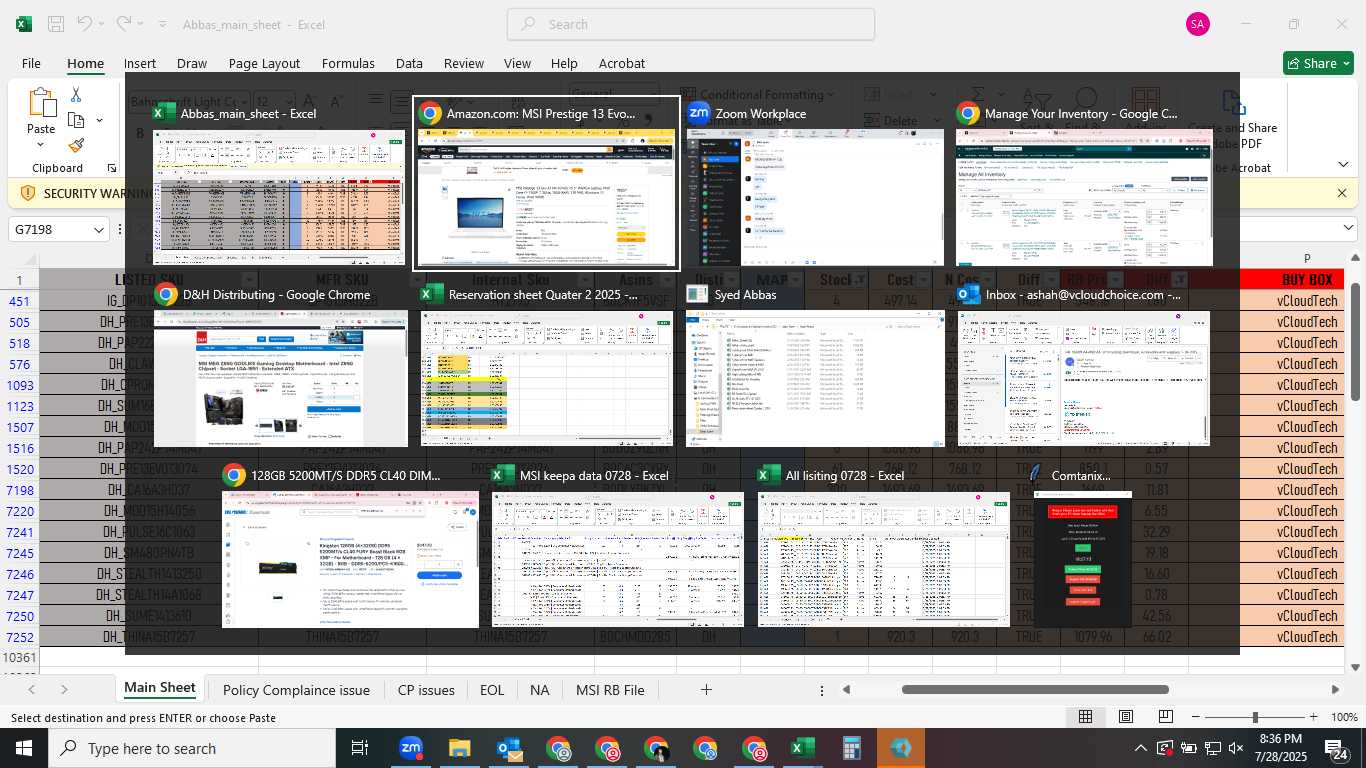Expand the formula bar chevron
The image size is (1366, 768).
[x=1348, y=229]
